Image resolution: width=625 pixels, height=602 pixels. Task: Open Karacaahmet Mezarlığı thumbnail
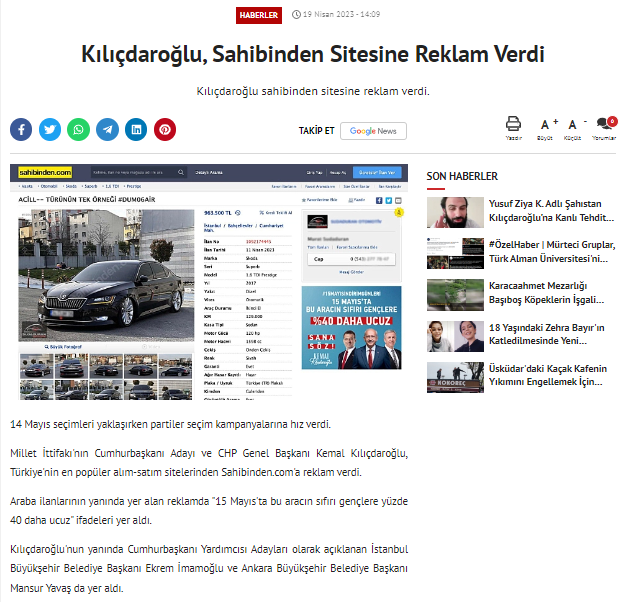(x=455, y=295)
